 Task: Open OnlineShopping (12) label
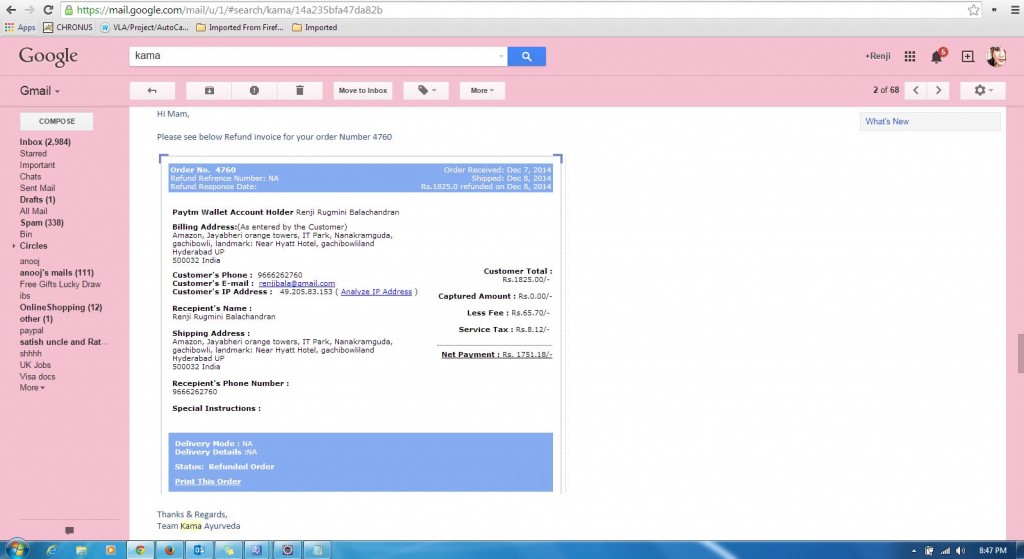click(61, 307)
